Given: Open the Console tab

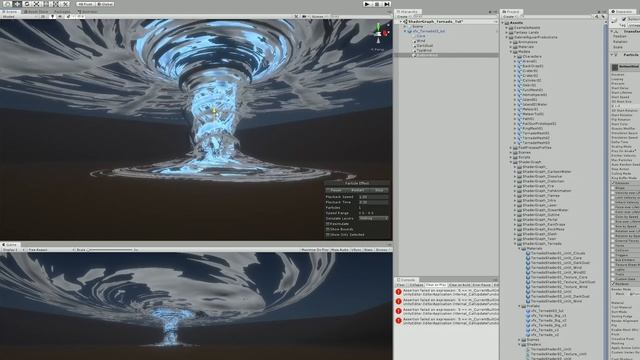Looking at the screenshot, I should point(407,280).
